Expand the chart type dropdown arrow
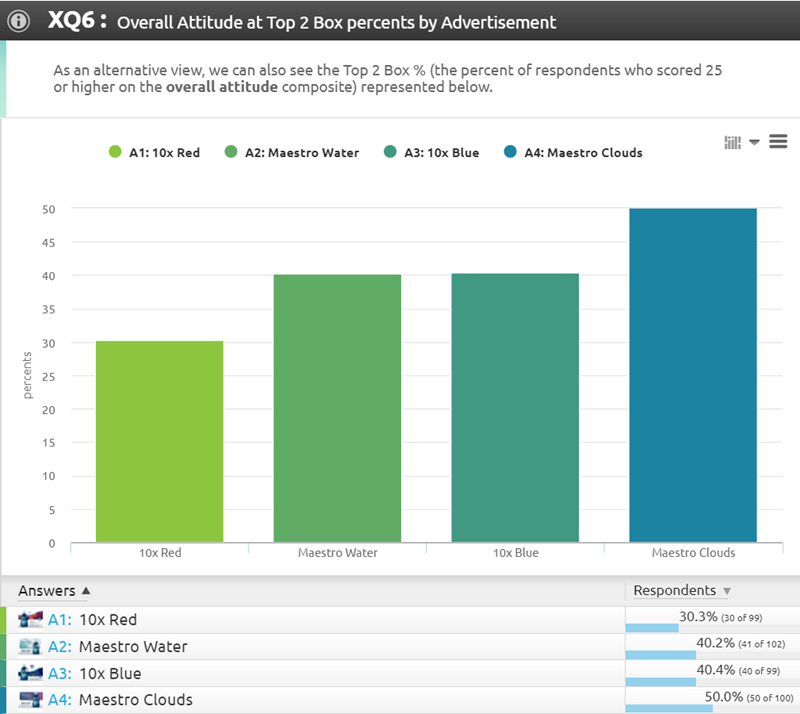Screen dimensions: 800x714 [754, 142]
